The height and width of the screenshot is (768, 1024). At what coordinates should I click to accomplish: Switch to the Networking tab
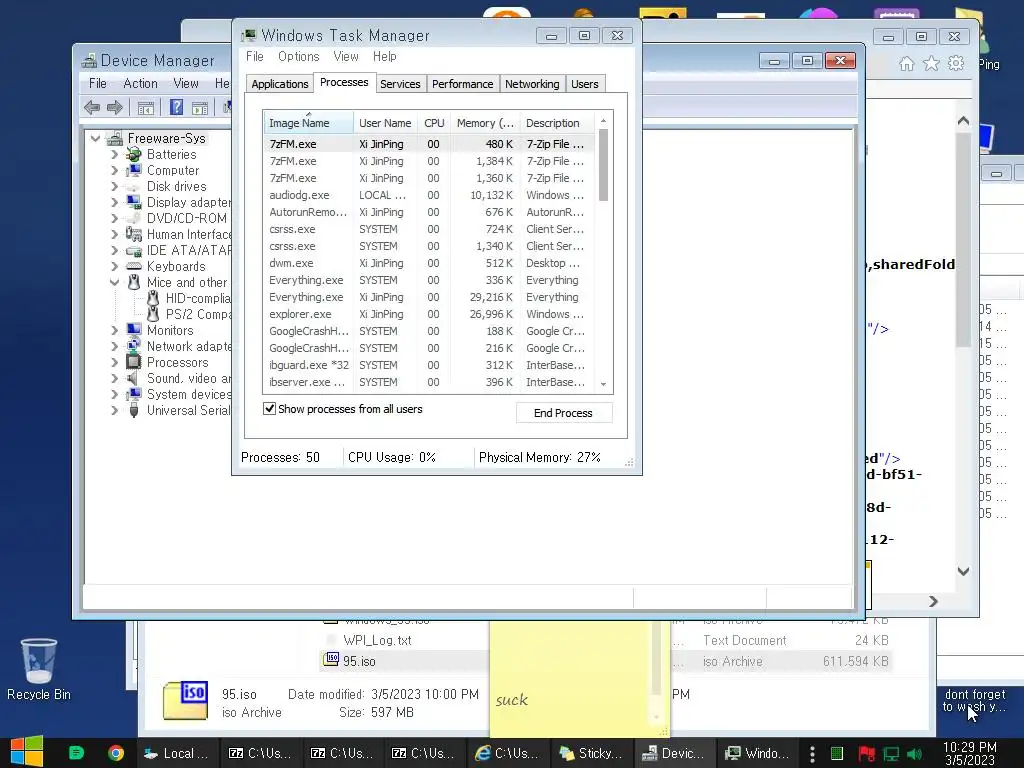(532, 84)
